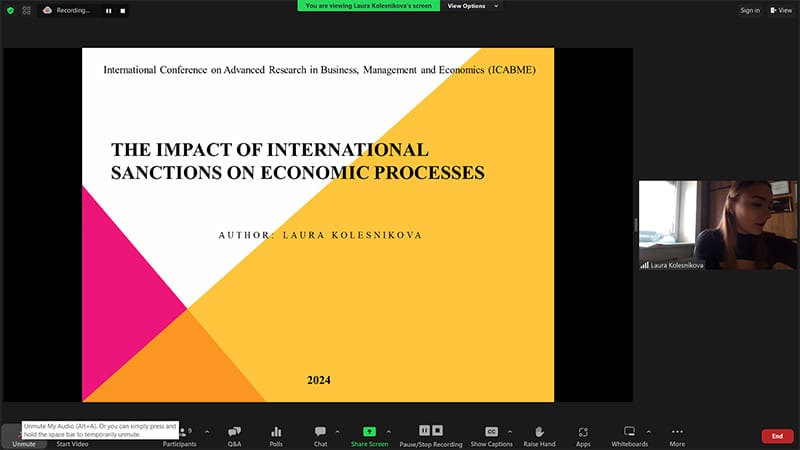This screenshot has width=800, height=450.
Task: Open the Polls panel
Action: click(x=275, y=435)
